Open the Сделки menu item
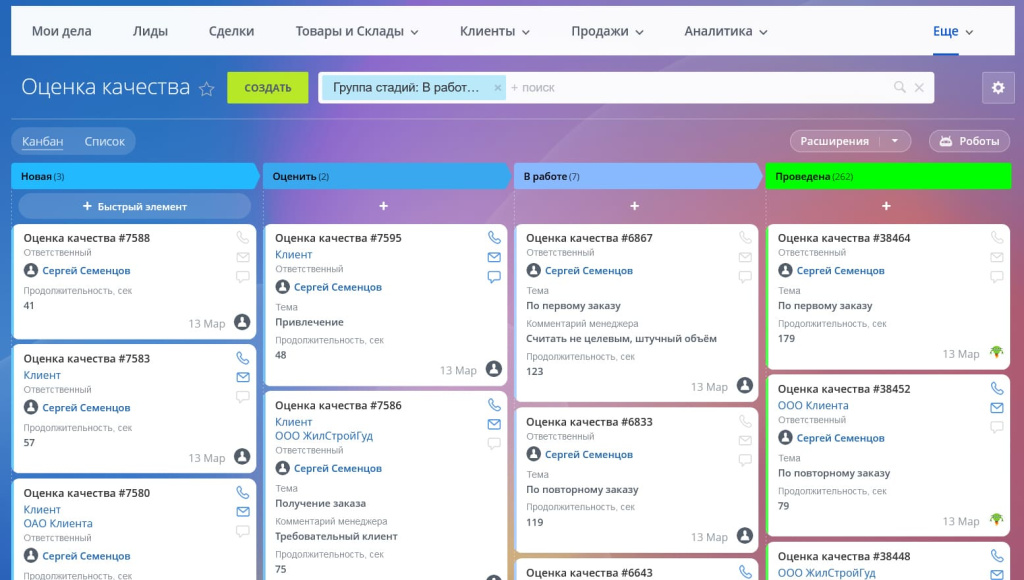The width and height of the screenshot is (1024, 580). click(x=231, y=31)
